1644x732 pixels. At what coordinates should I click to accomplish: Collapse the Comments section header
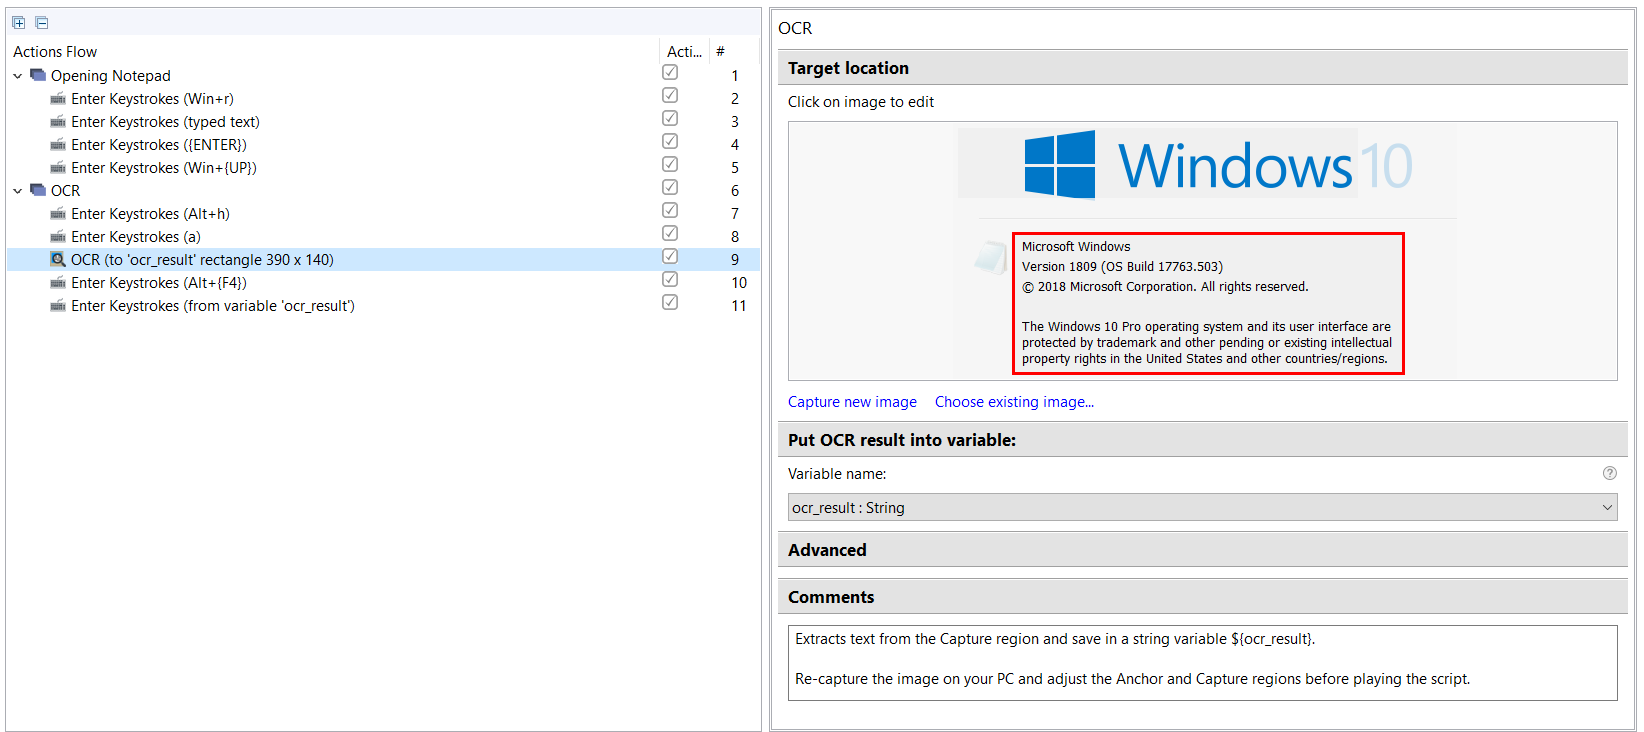1202,597
